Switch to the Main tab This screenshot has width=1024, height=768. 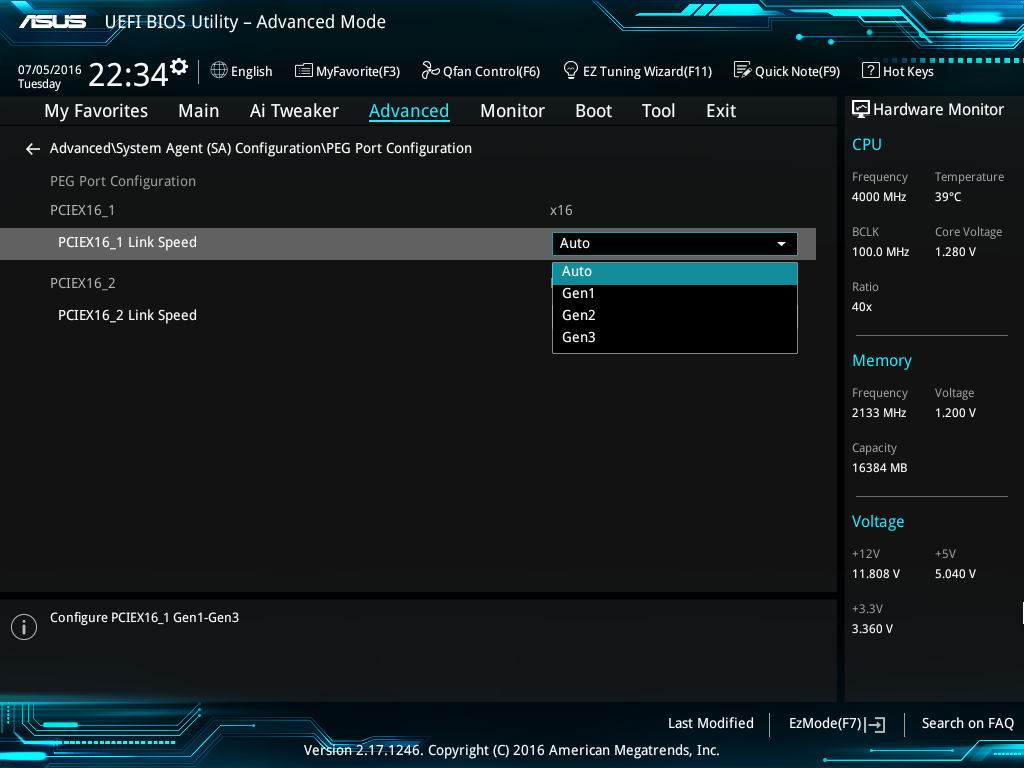[199, 111]
